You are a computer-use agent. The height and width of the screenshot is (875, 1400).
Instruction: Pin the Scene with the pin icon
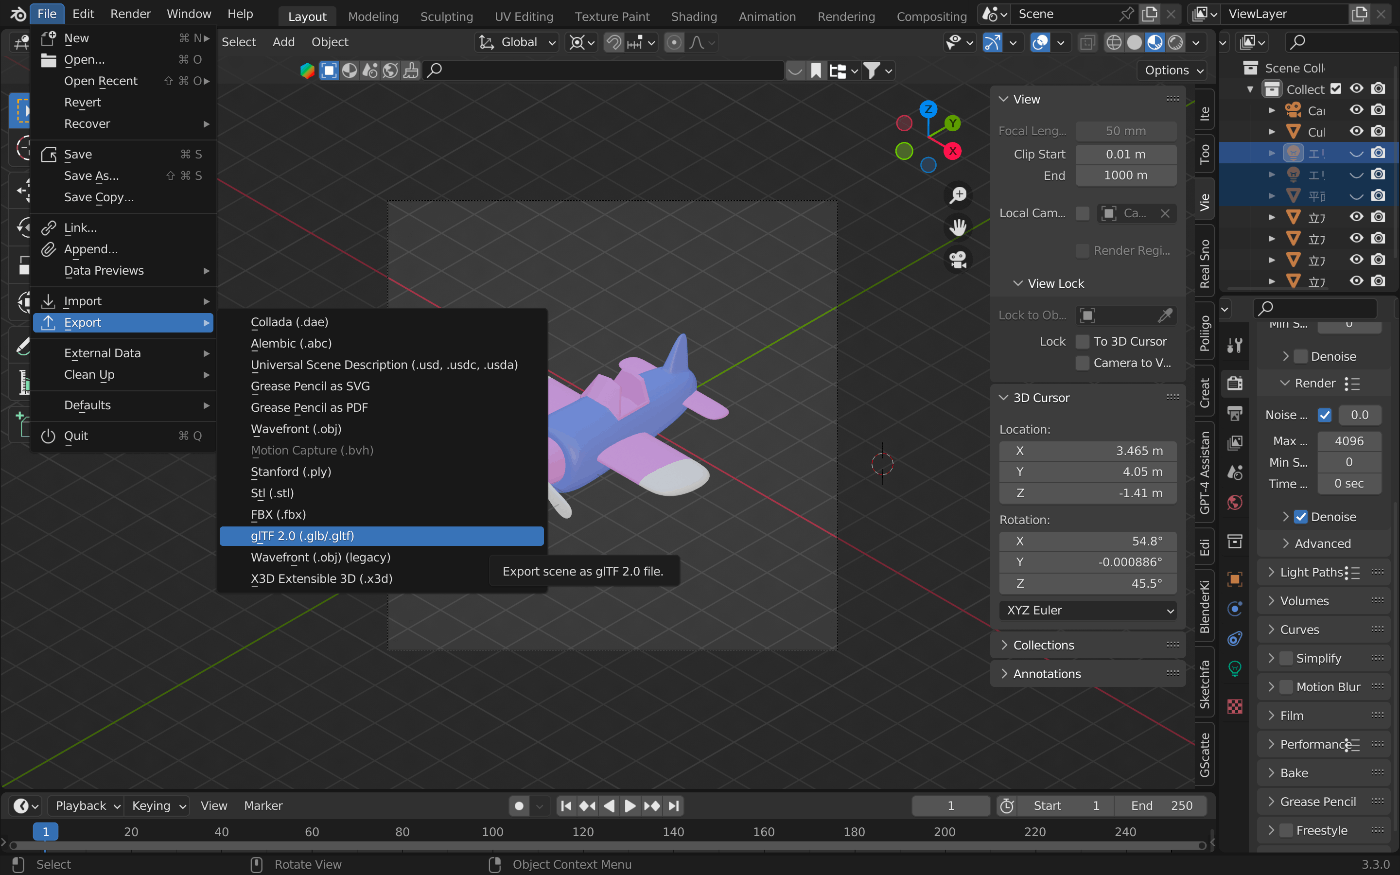coord(1127,14)
